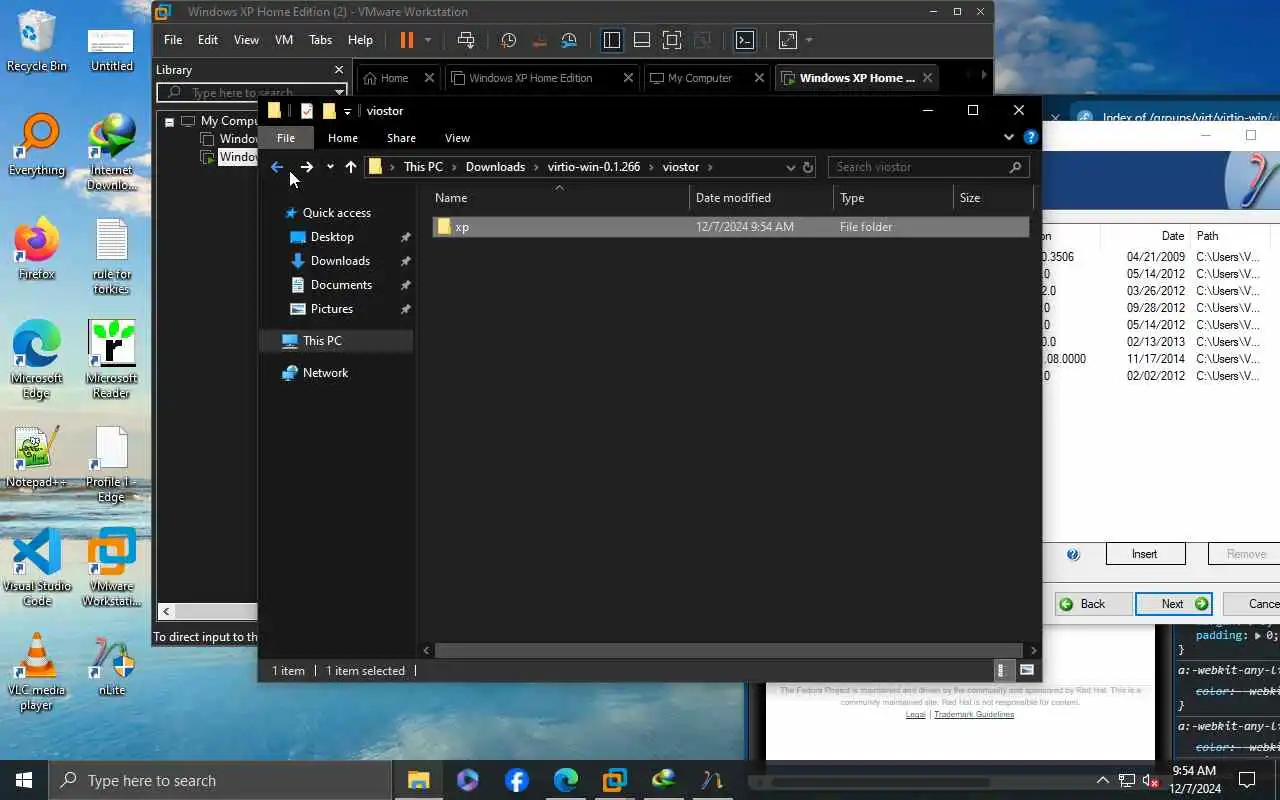Toggle VMware thumbnail bar view icon
The width and height of the screenshot is (1280, 800).
click(x=642, y=40)
